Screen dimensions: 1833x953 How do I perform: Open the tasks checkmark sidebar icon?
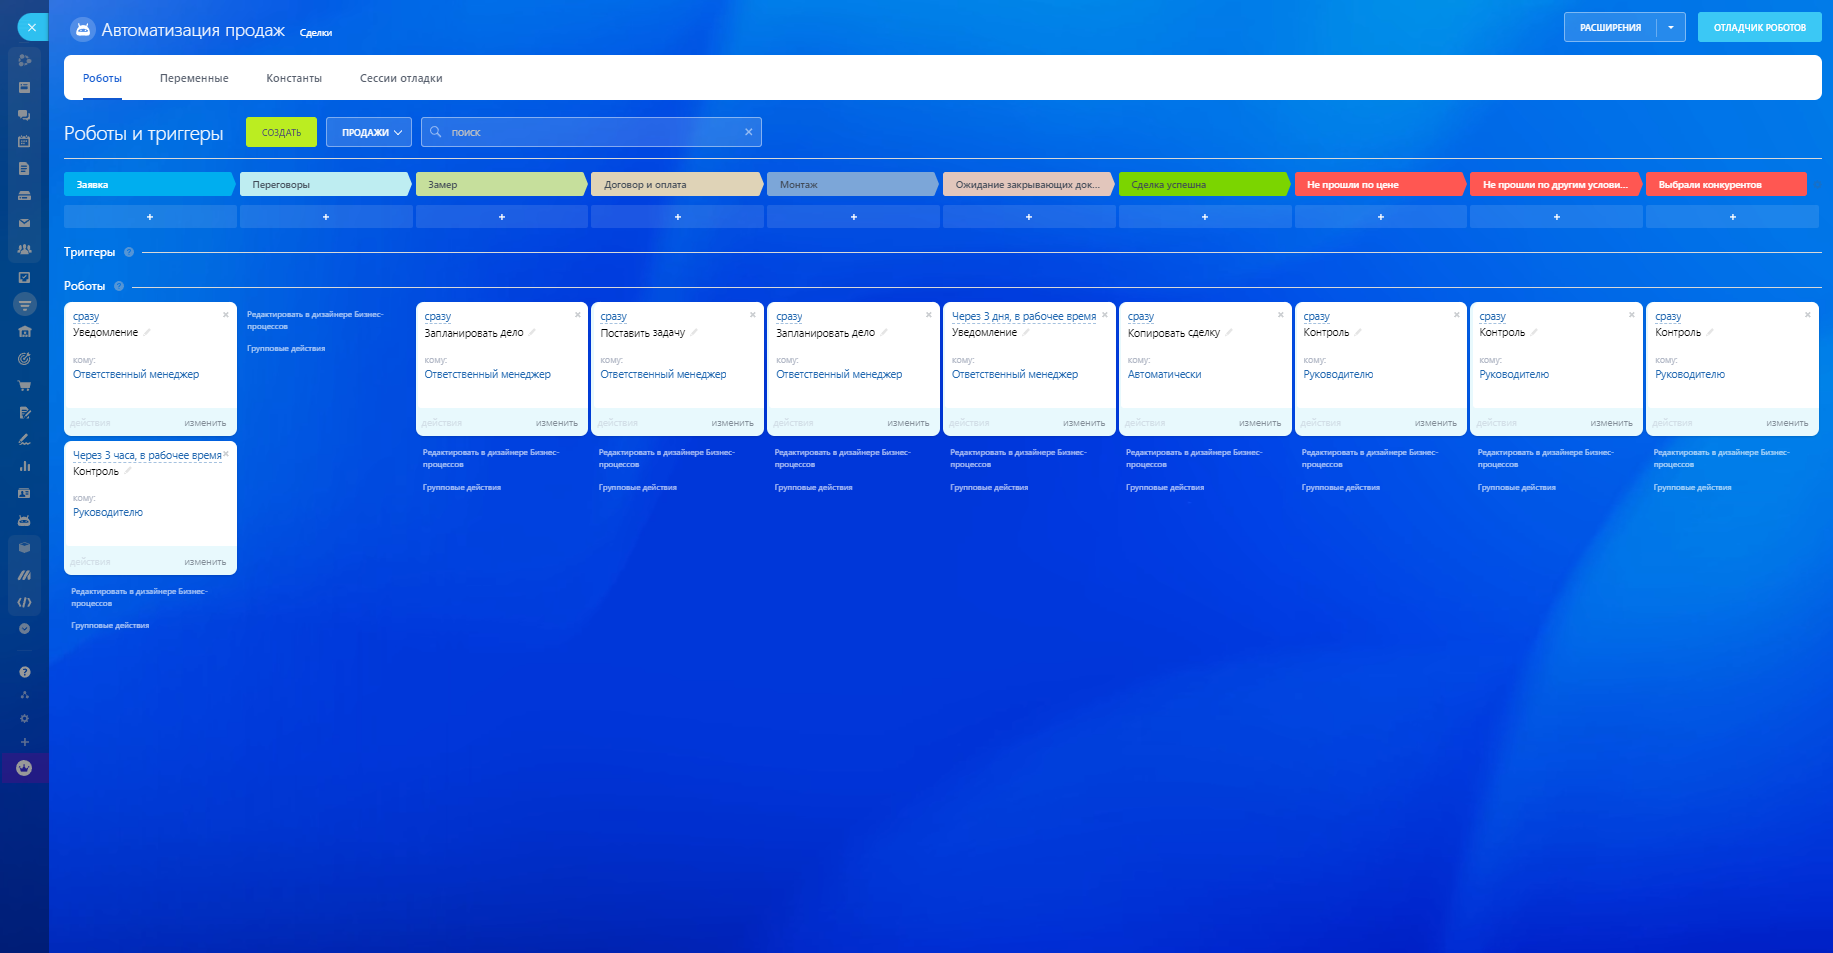click(x=25, y=278)
